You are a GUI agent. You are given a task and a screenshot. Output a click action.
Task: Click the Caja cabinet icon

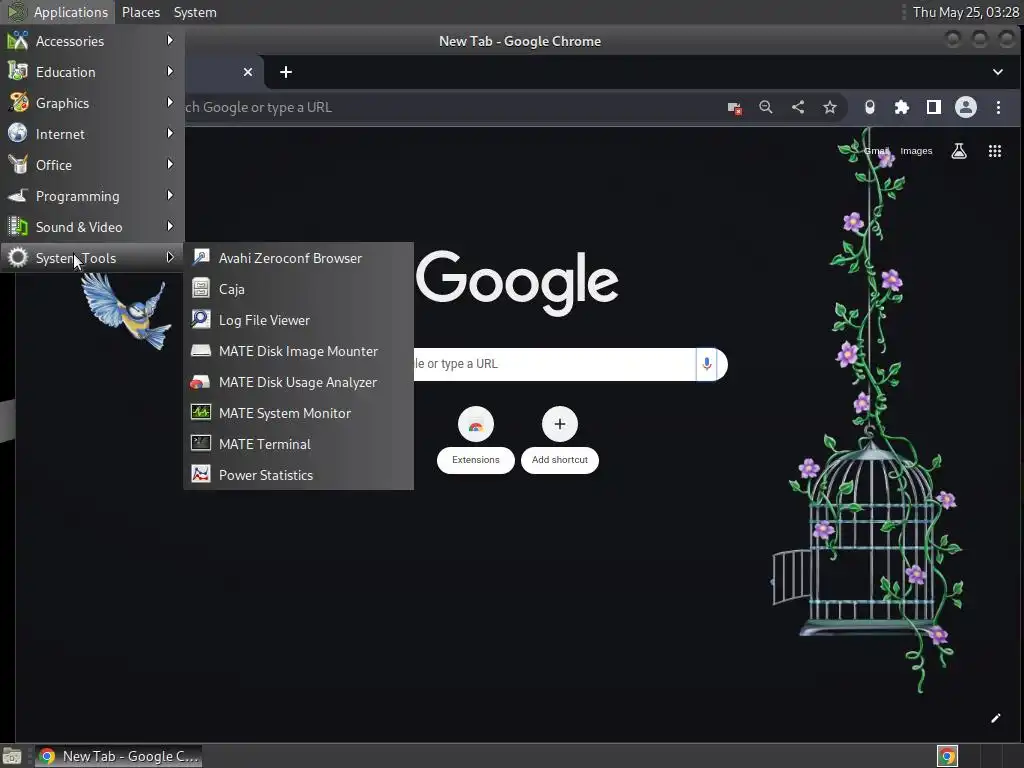[x=201, y=288]
